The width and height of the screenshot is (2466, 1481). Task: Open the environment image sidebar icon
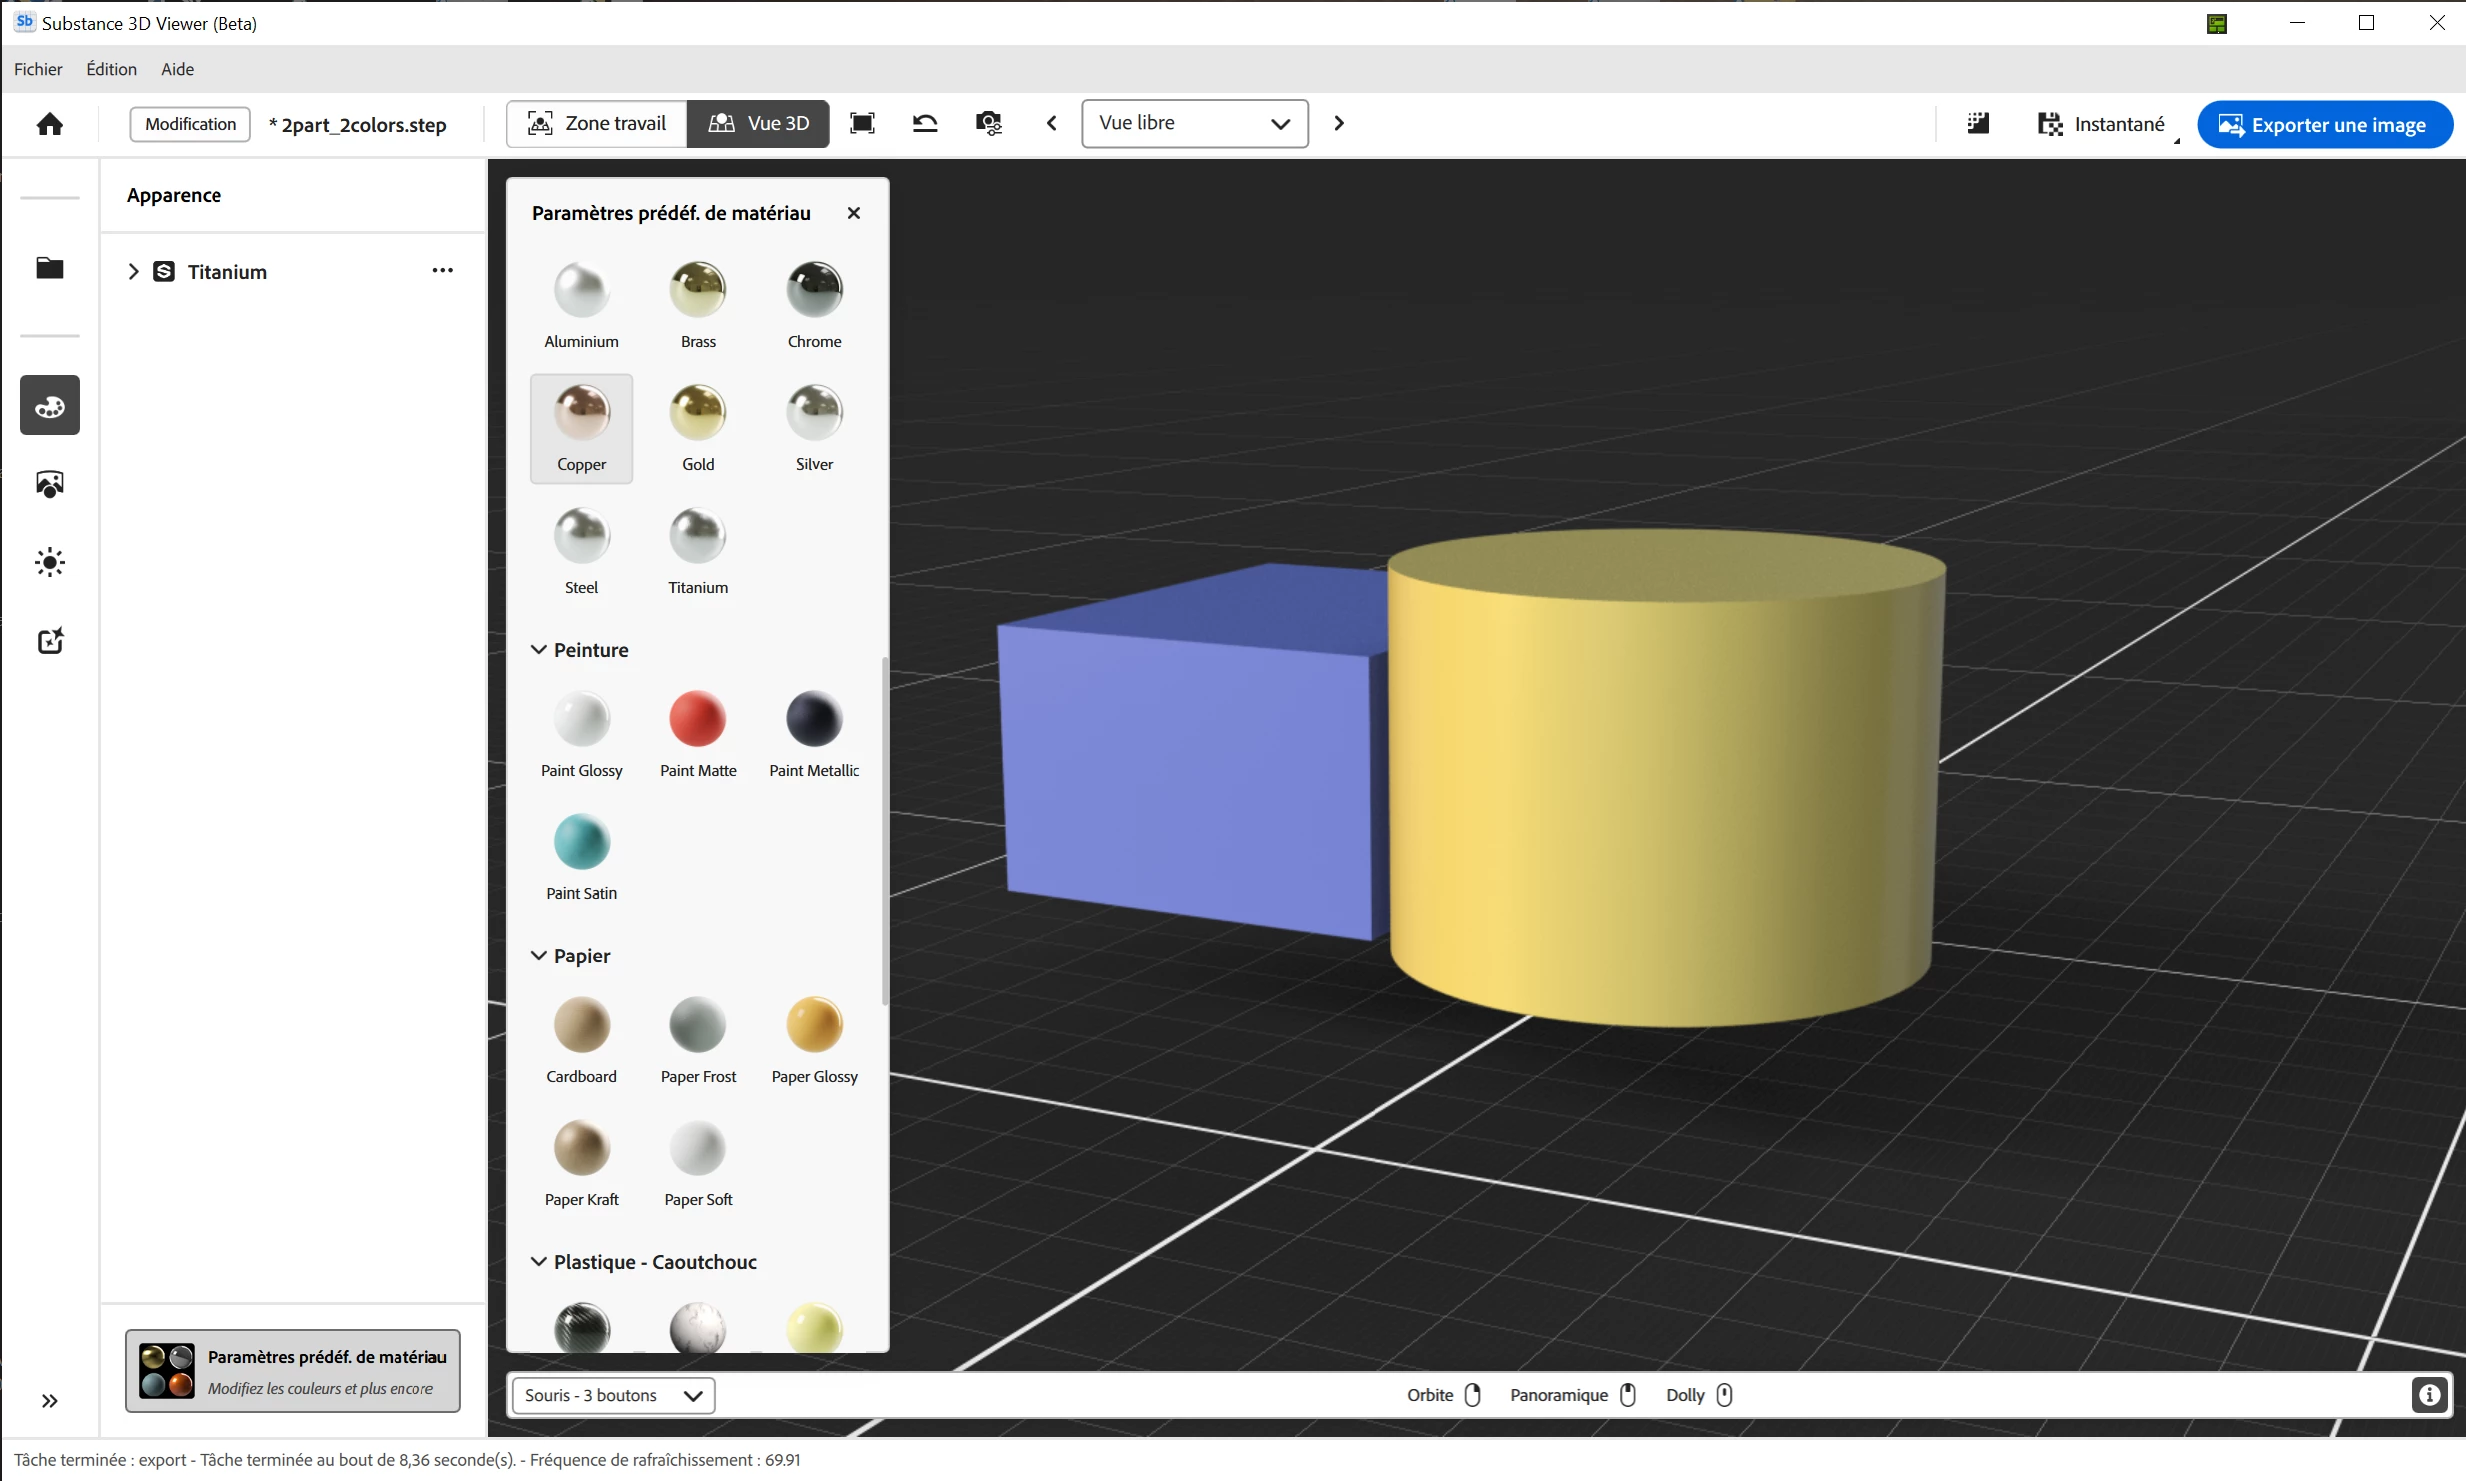tap(49, 484)
